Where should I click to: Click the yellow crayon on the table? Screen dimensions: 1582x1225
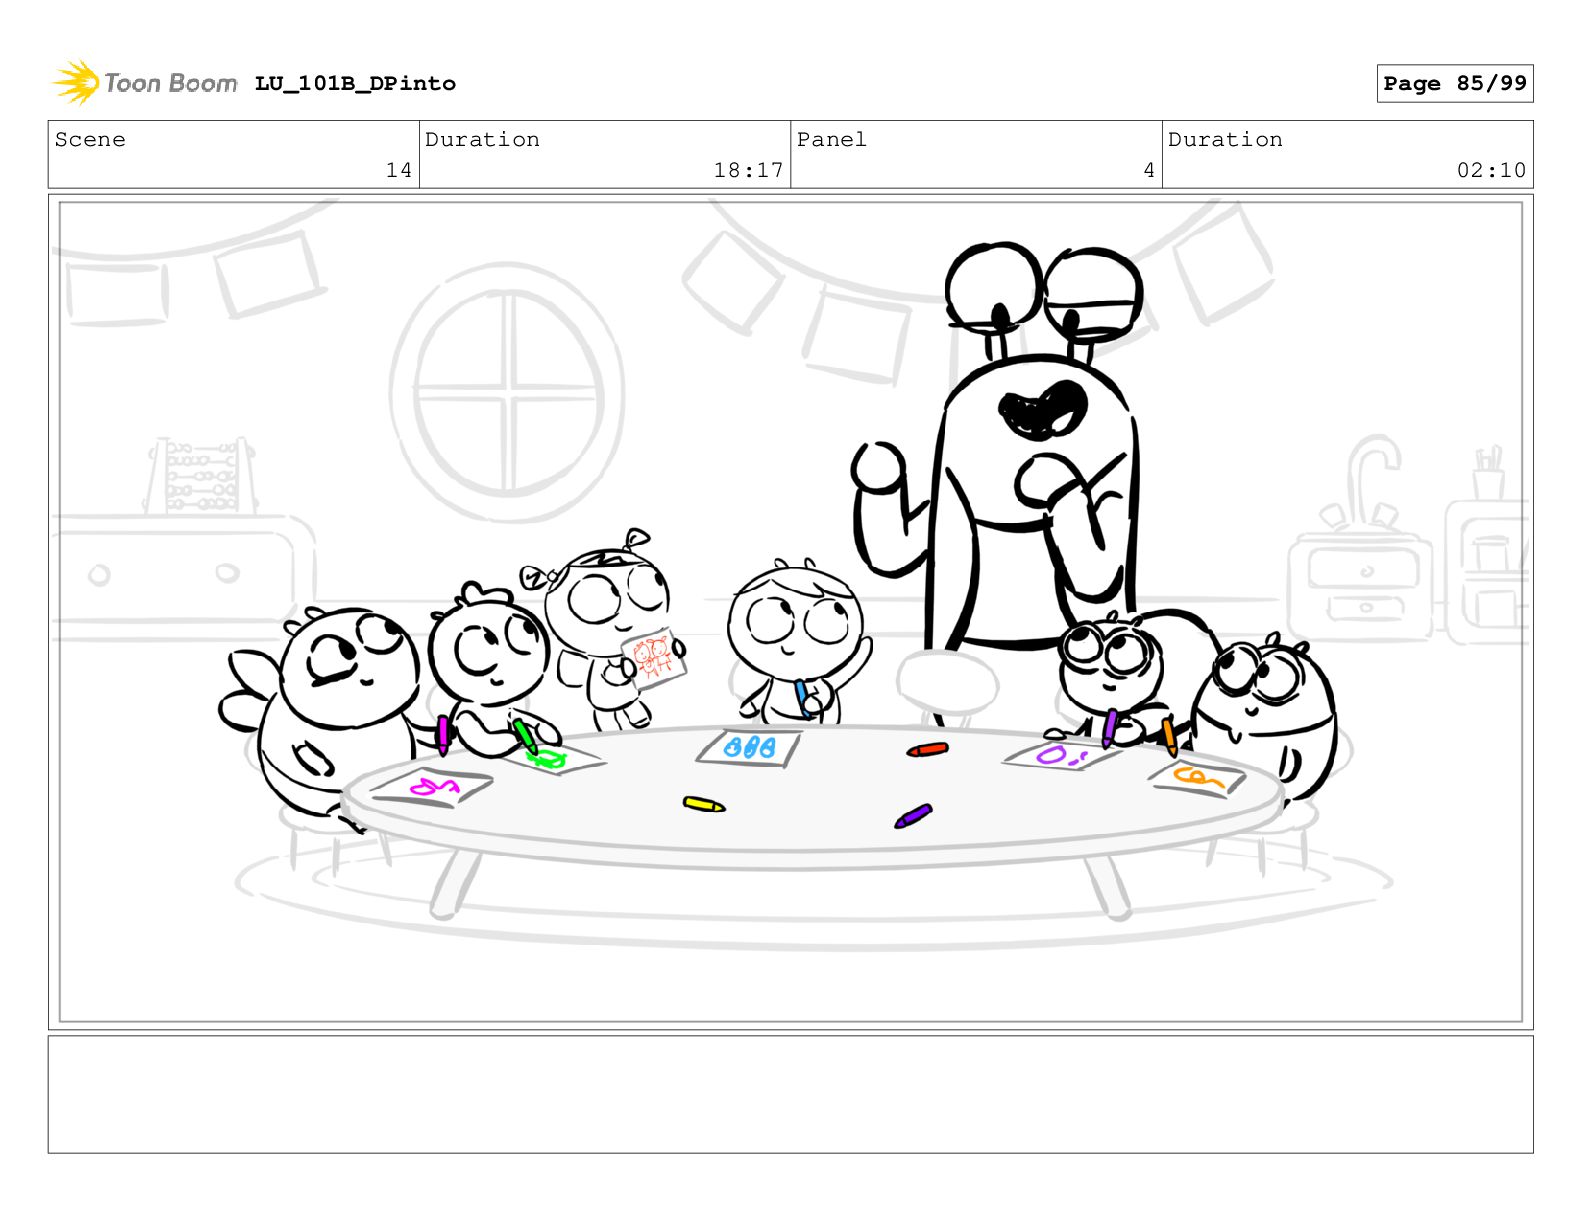click(704, 804)
